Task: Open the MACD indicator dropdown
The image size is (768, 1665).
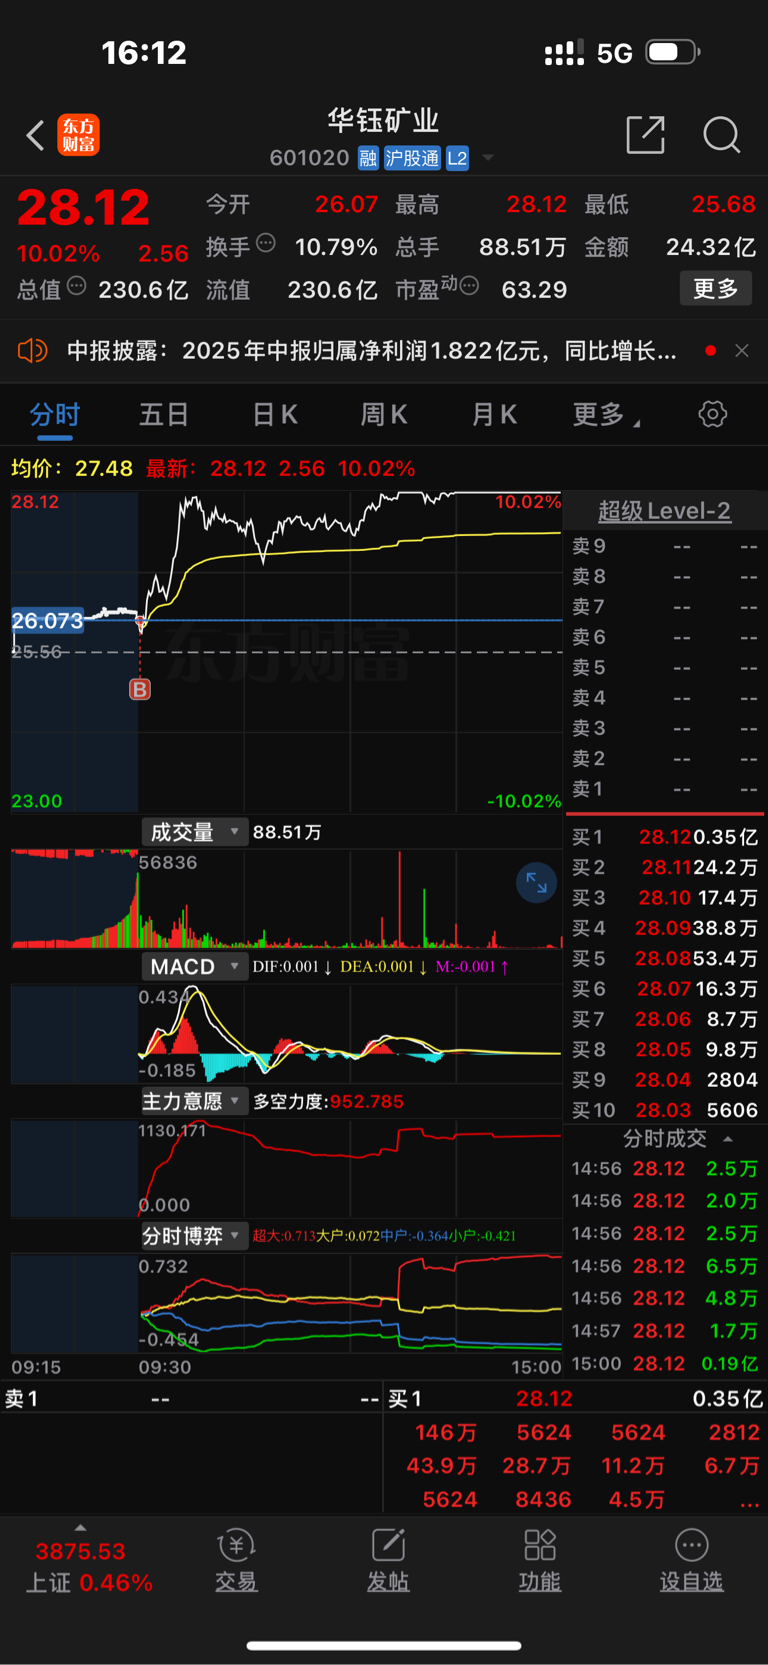Action: tap(193, 967)
